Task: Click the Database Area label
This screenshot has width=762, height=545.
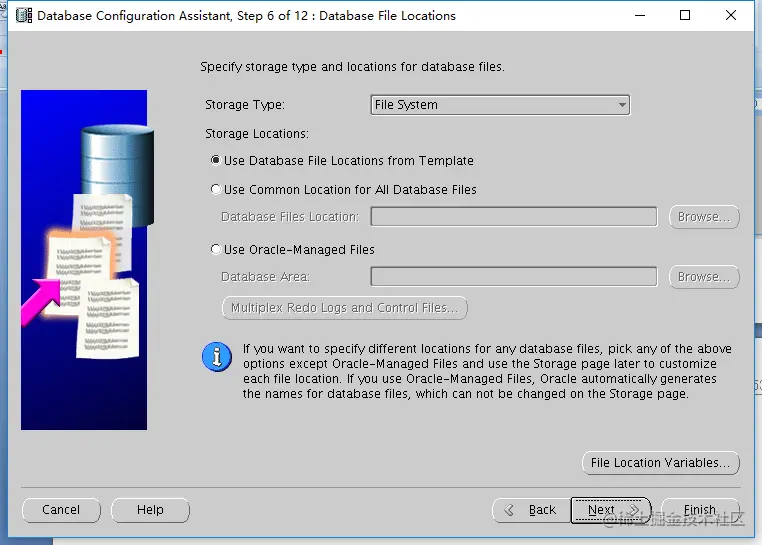Action: [265, 277]
